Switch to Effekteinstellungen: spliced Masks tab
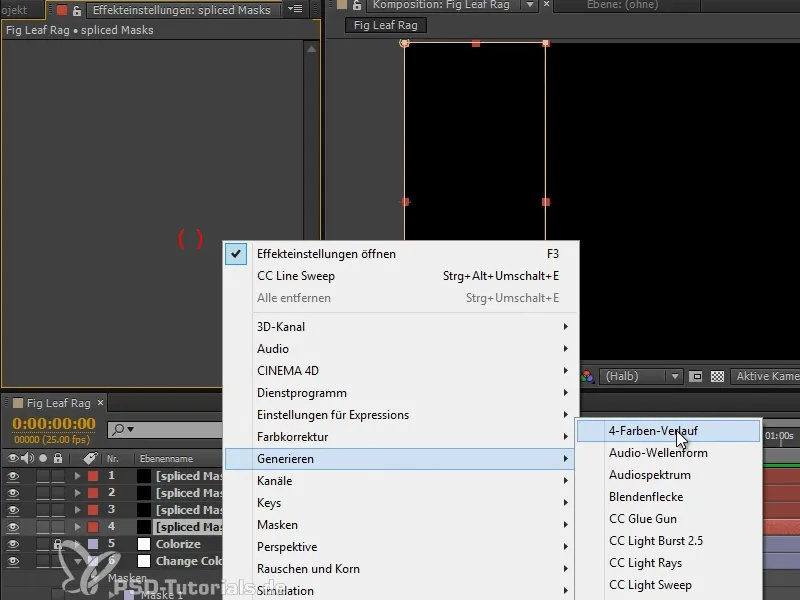This screenshot has height=600, width=800. (x=181, y=10)
